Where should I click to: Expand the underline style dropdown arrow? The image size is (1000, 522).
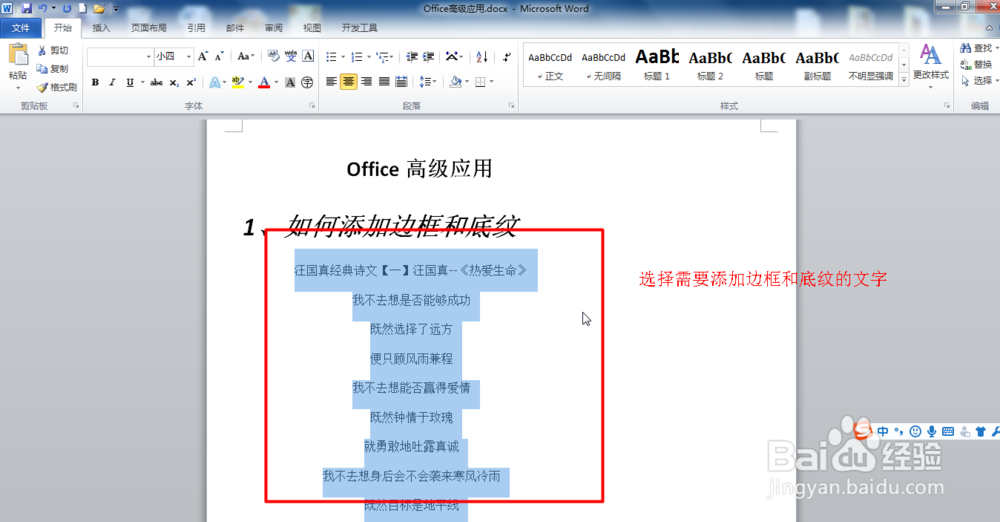(142, 82)
